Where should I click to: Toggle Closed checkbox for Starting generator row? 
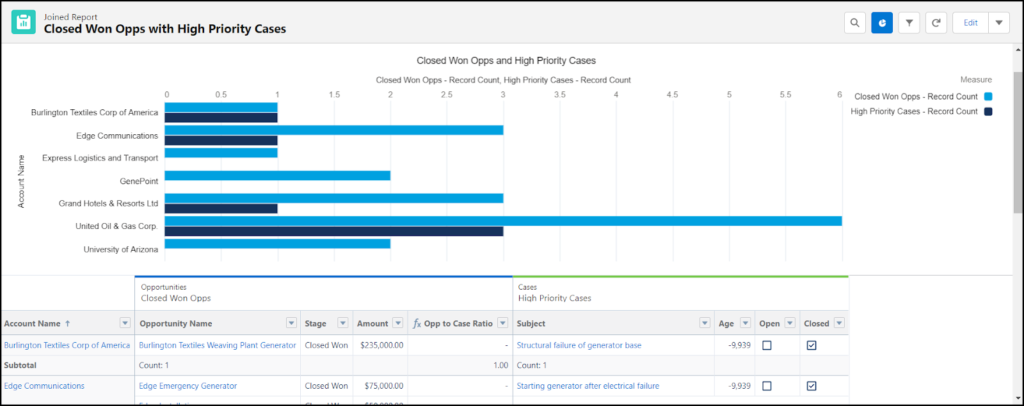(811, 386)
